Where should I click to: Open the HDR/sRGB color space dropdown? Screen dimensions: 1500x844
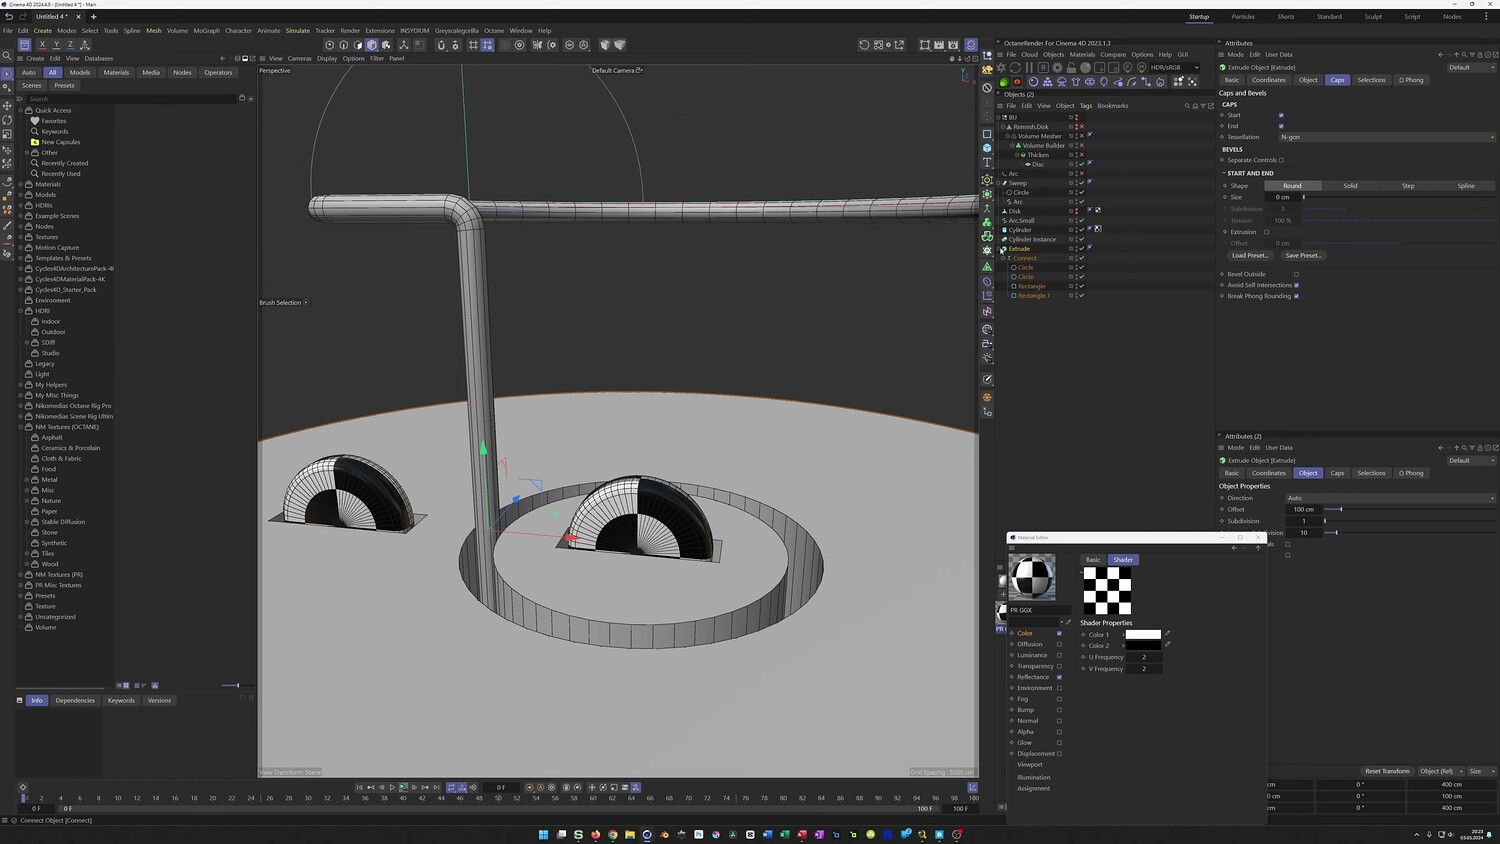[1174, 68]
